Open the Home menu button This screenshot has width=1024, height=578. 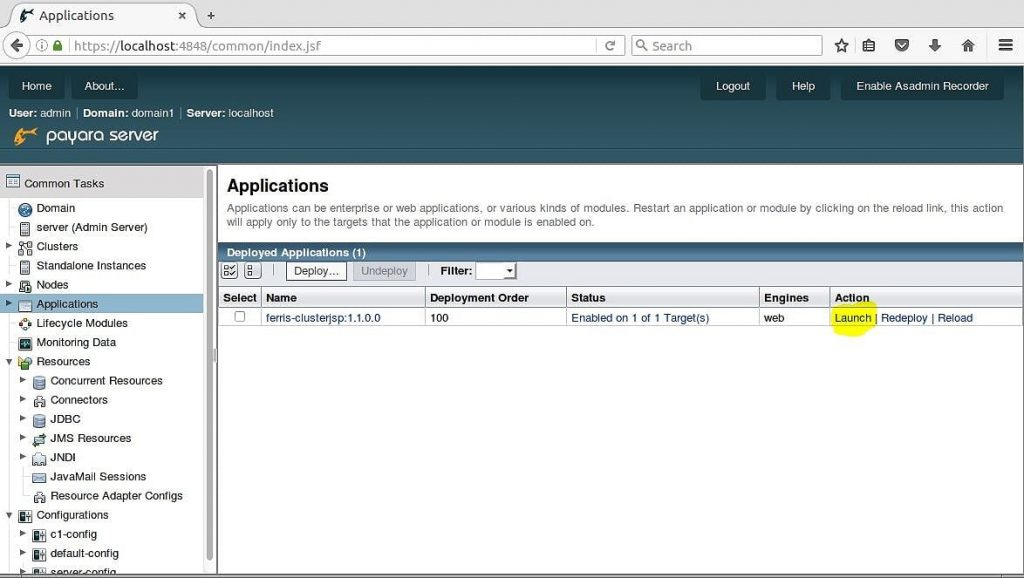tap(37, 86)
